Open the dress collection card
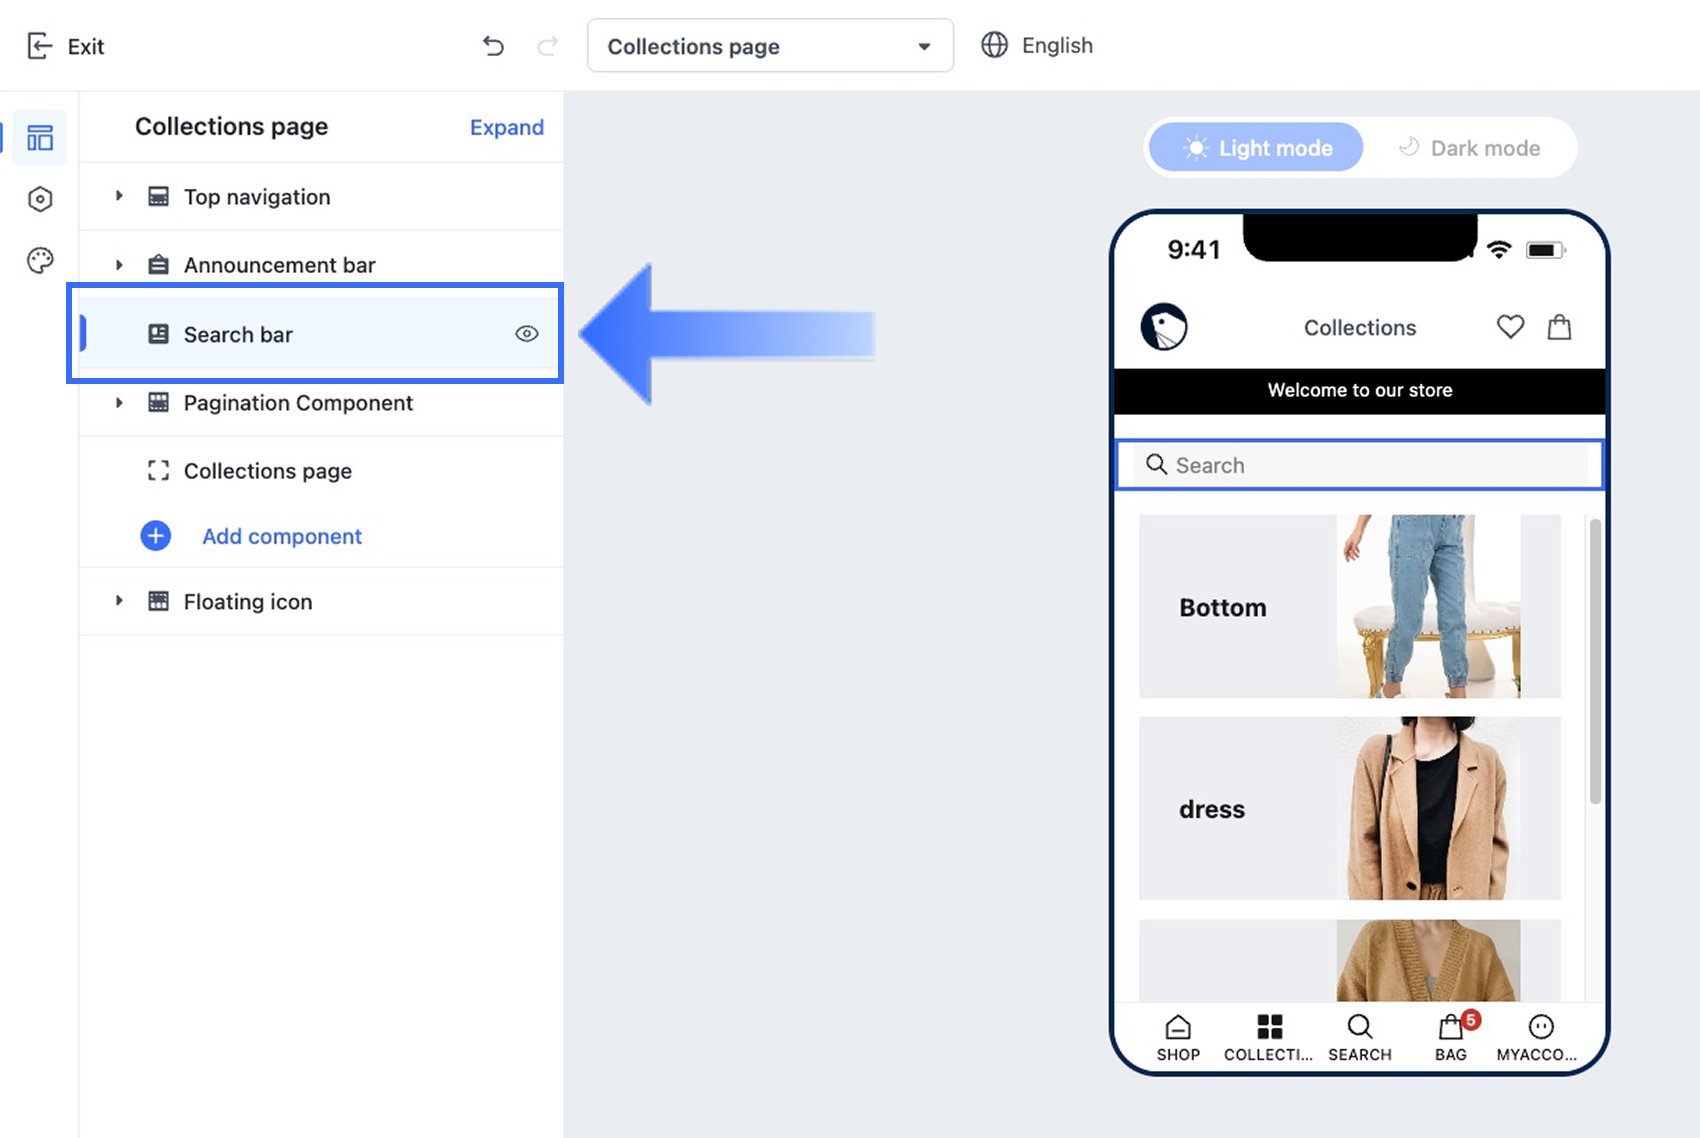The image size is (1700, 1138). [x=1350, y=808]
